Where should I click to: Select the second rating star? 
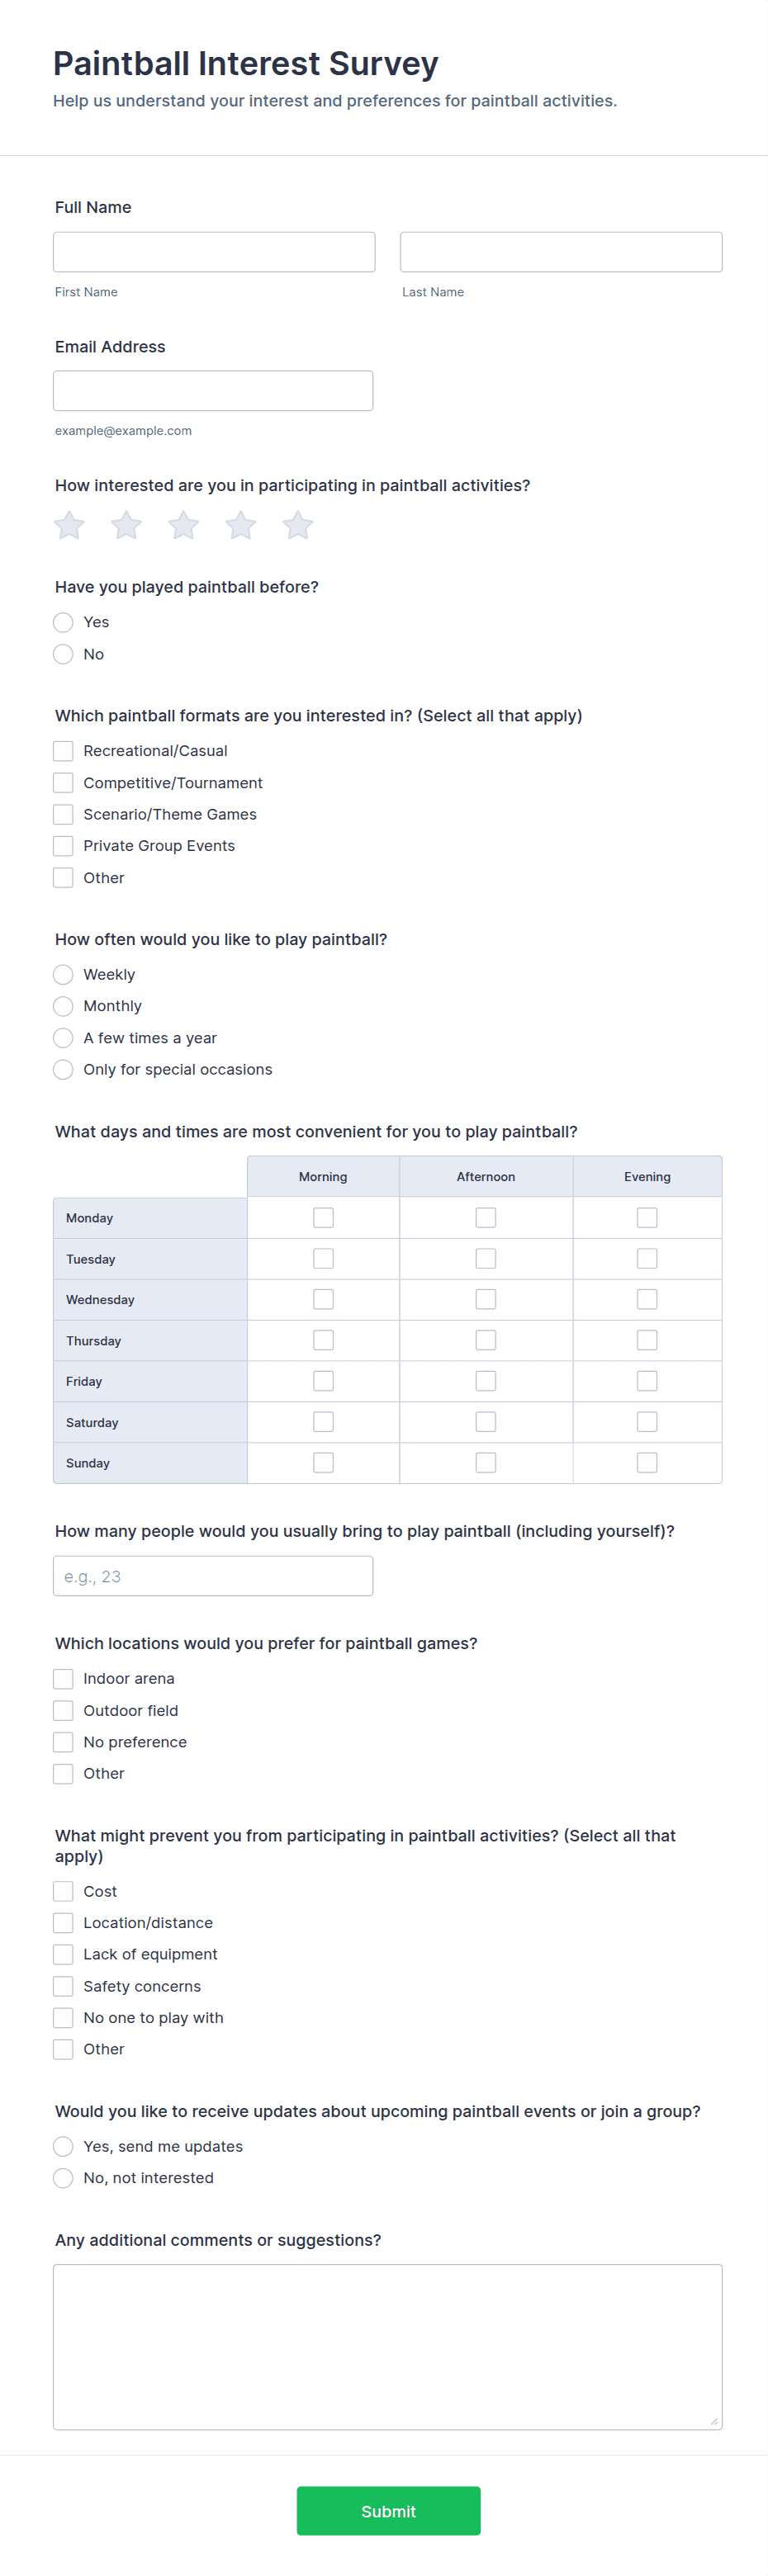pos(126,525)
